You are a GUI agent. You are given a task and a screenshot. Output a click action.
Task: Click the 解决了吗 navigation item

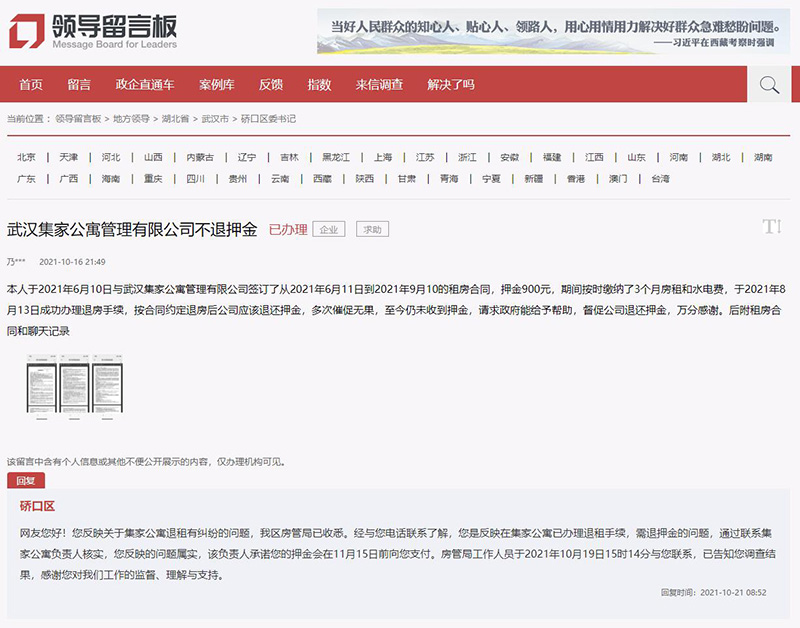pos(451,85)
